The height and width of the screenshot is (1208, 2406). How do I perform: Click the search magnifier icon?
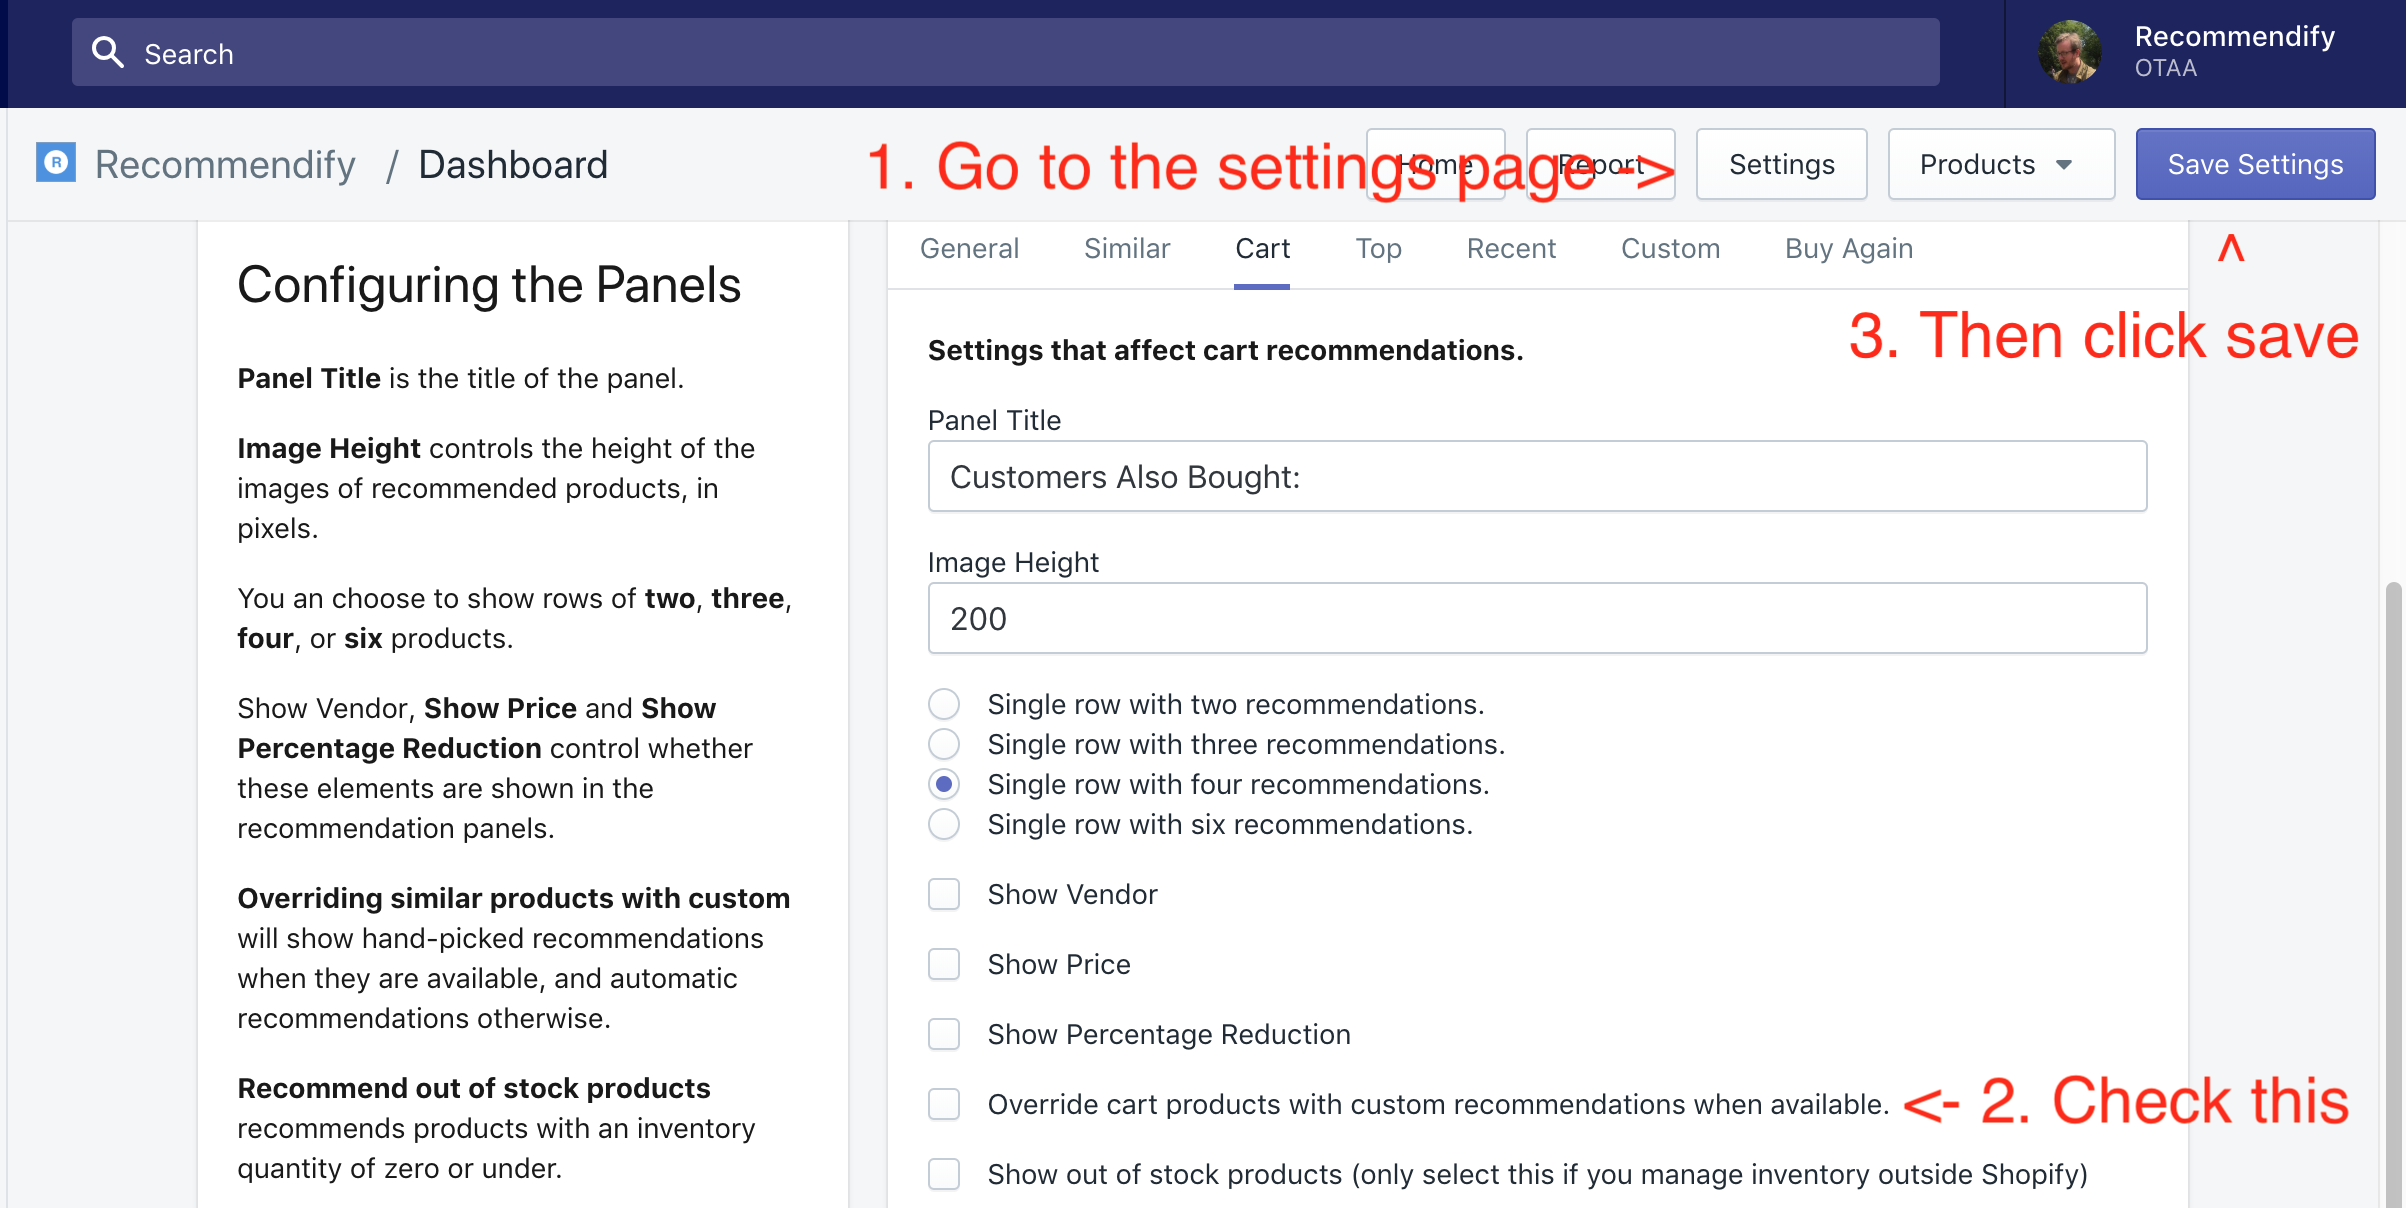tap(108, 53)
